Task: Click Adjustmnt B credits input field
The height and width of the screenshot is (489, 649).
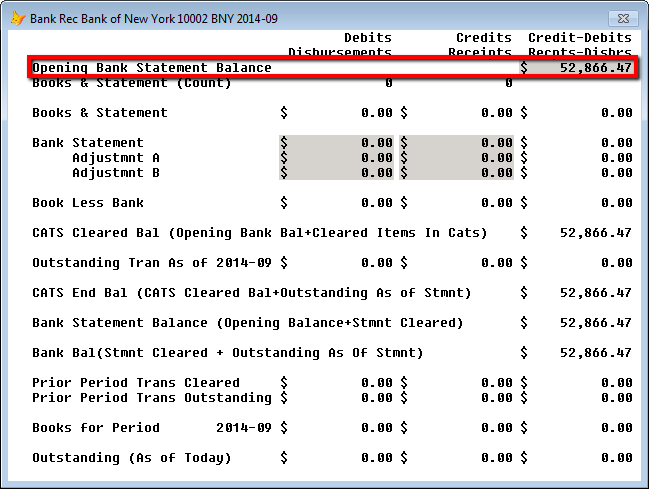Action: 456,172
